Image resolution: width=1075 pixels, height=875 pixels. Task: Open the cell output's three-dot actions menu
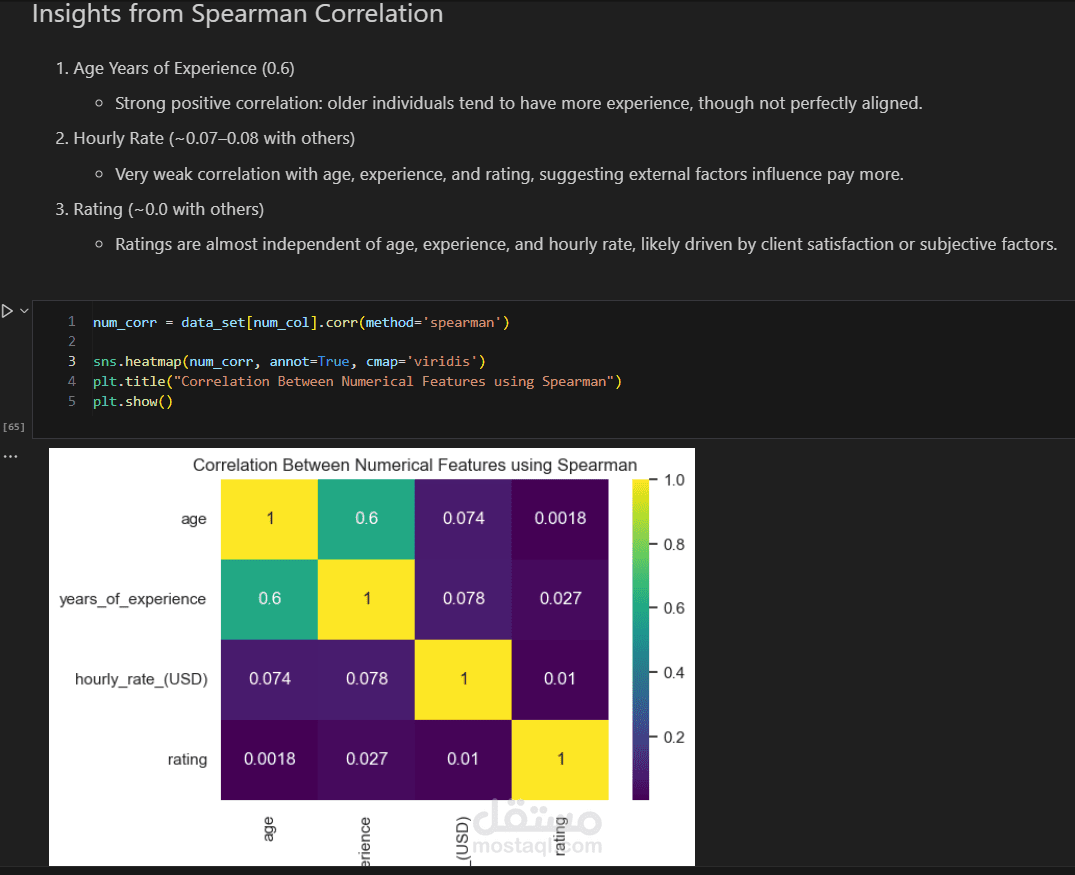tap(10, 457)
